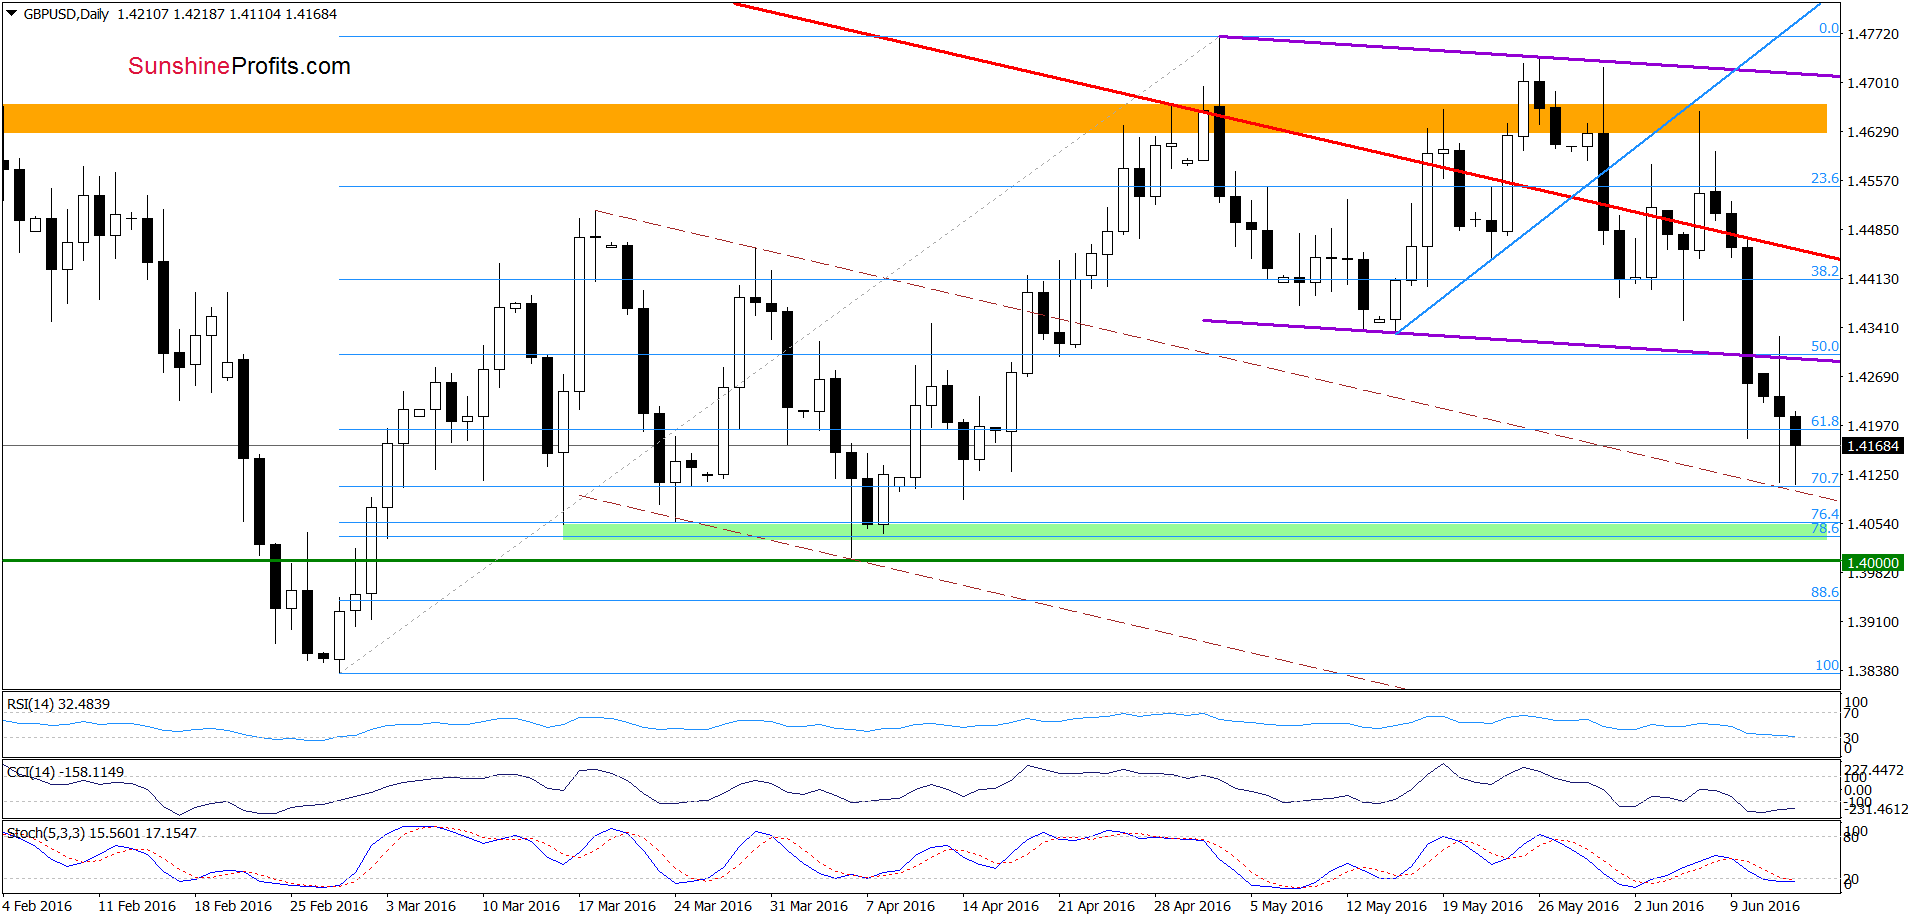Click the SunshineProfits.com logo text
This screenshot has height=920, width=1908.
point(239,66)
